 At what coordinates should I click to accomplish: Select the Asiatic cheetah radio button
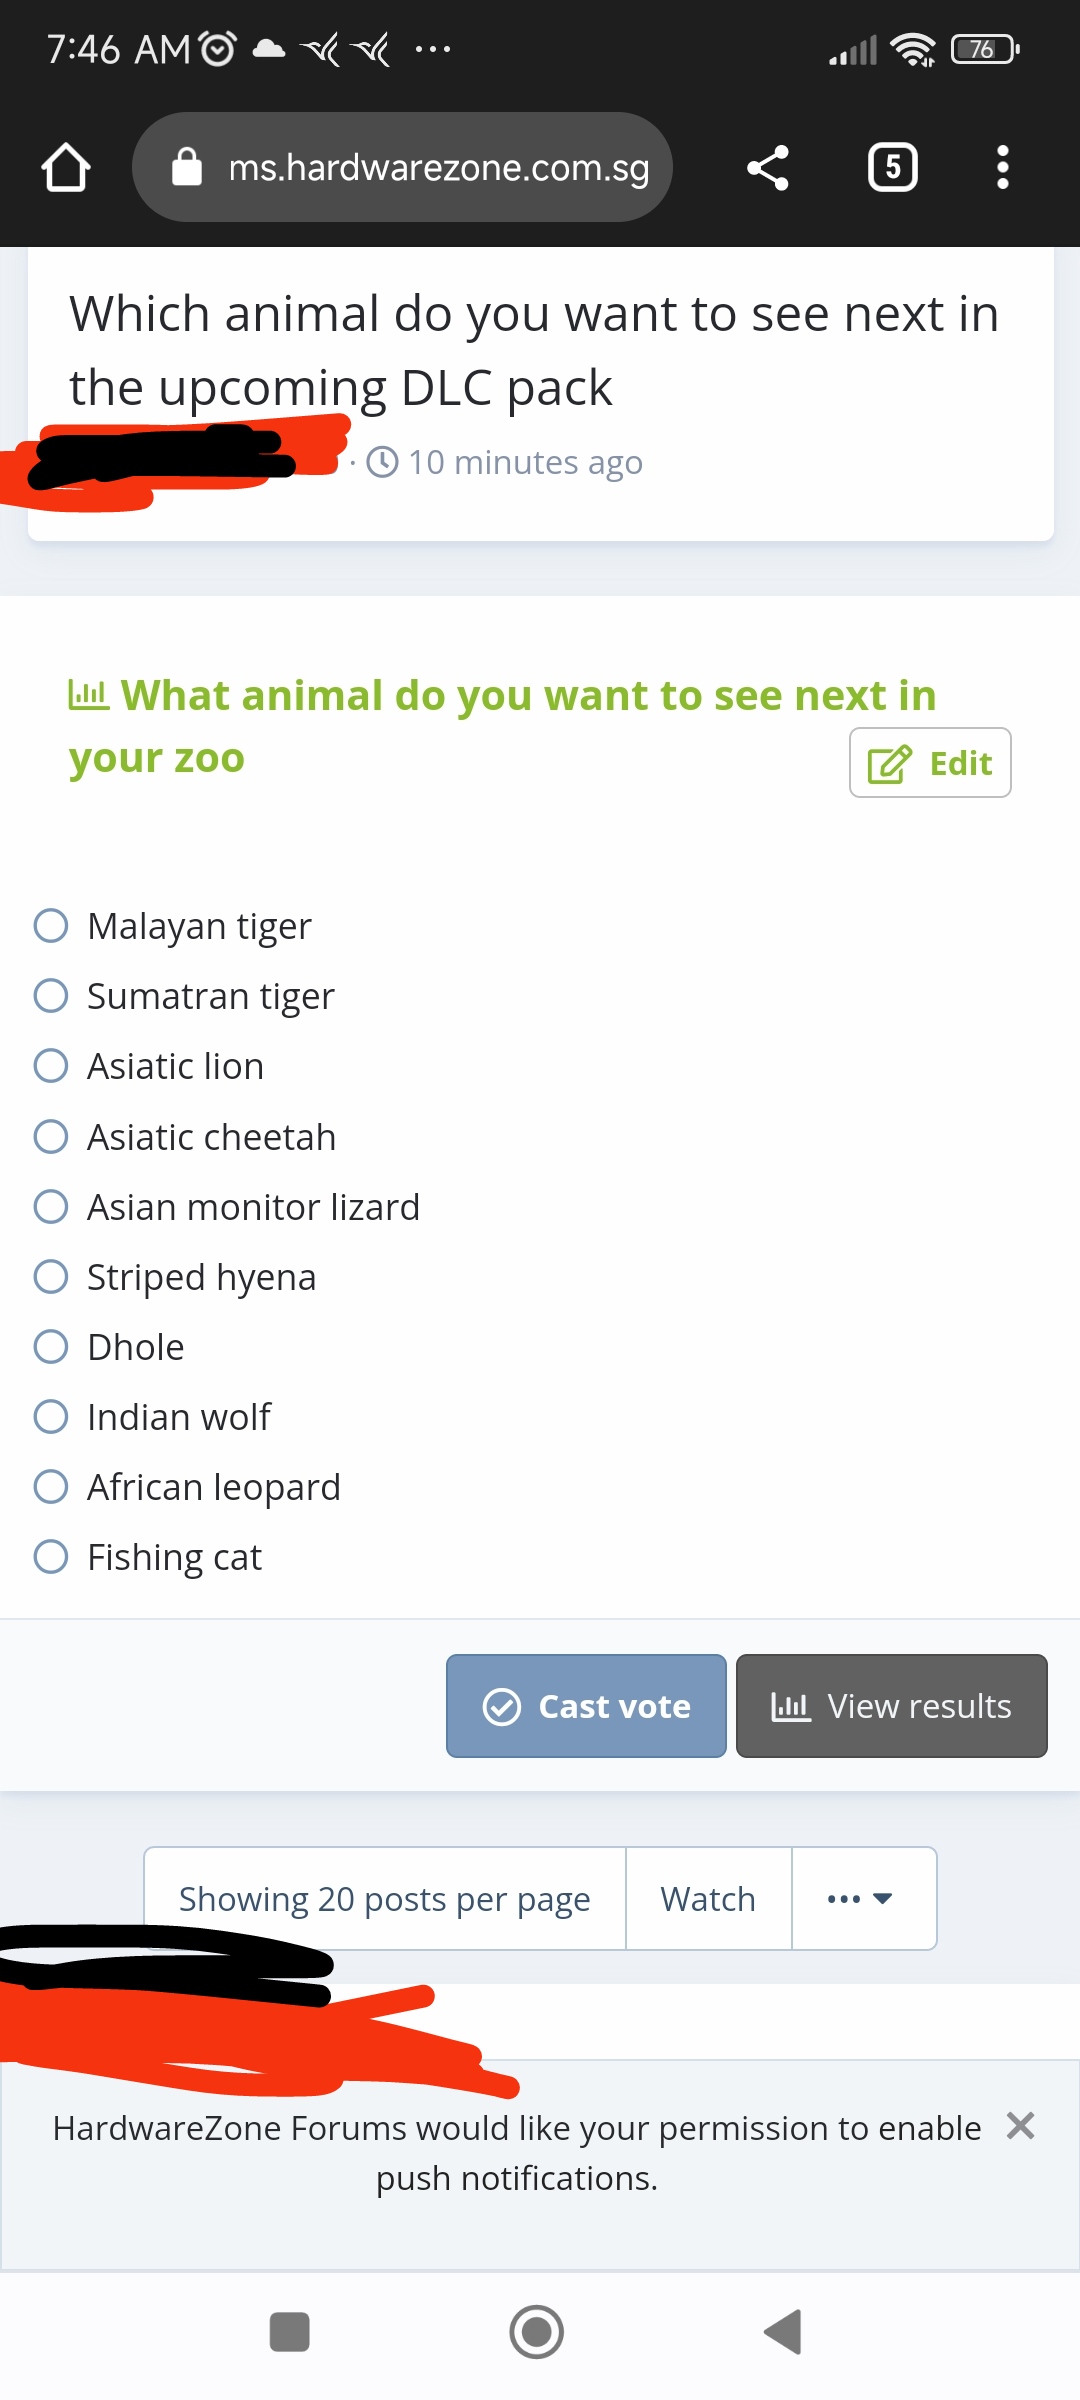coord(51,1136)
